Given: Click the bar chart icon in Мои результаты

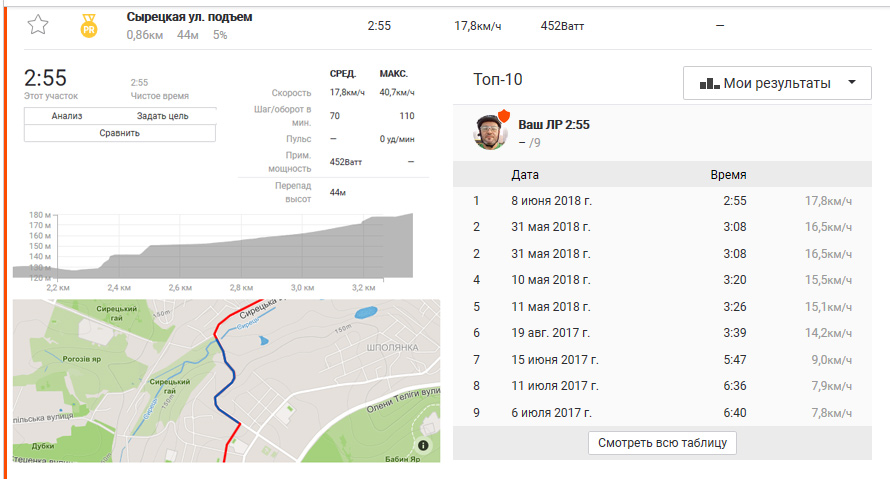Looking at the screenshot, I should (x=709, y=83).
